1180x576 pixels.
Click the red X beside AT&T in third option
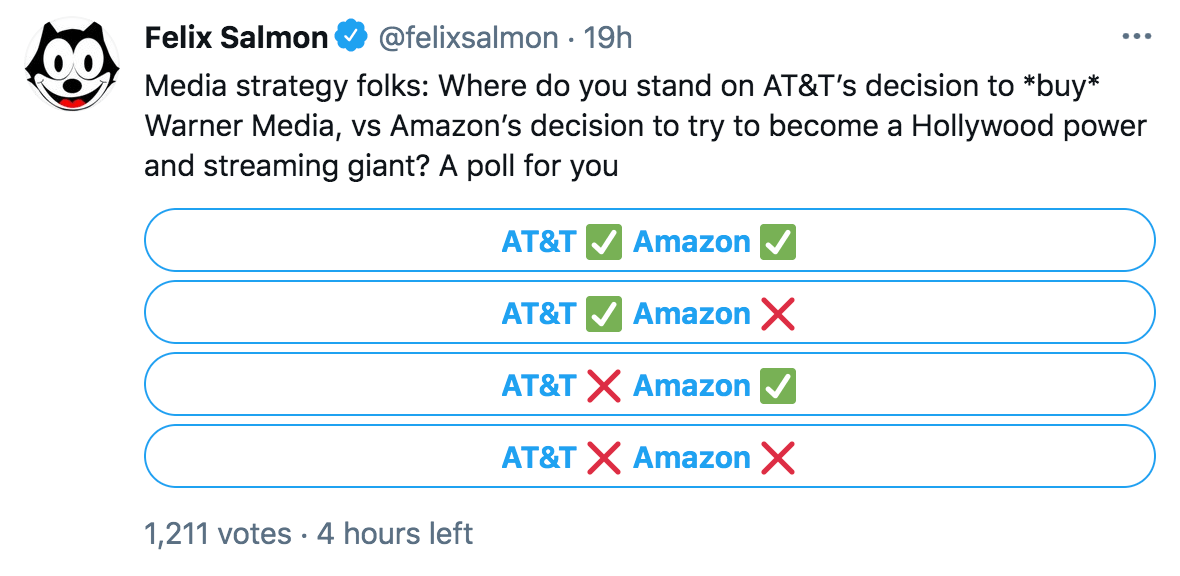(x=604, y=385)
